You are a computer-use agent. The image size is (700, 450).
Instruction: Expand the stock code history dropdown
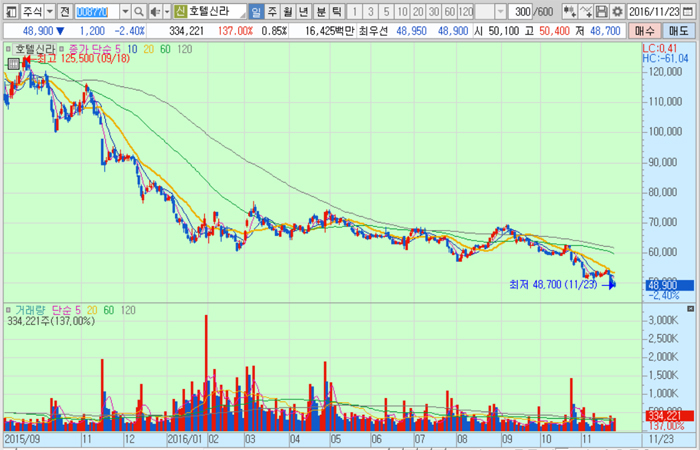[x=126, y=12]
